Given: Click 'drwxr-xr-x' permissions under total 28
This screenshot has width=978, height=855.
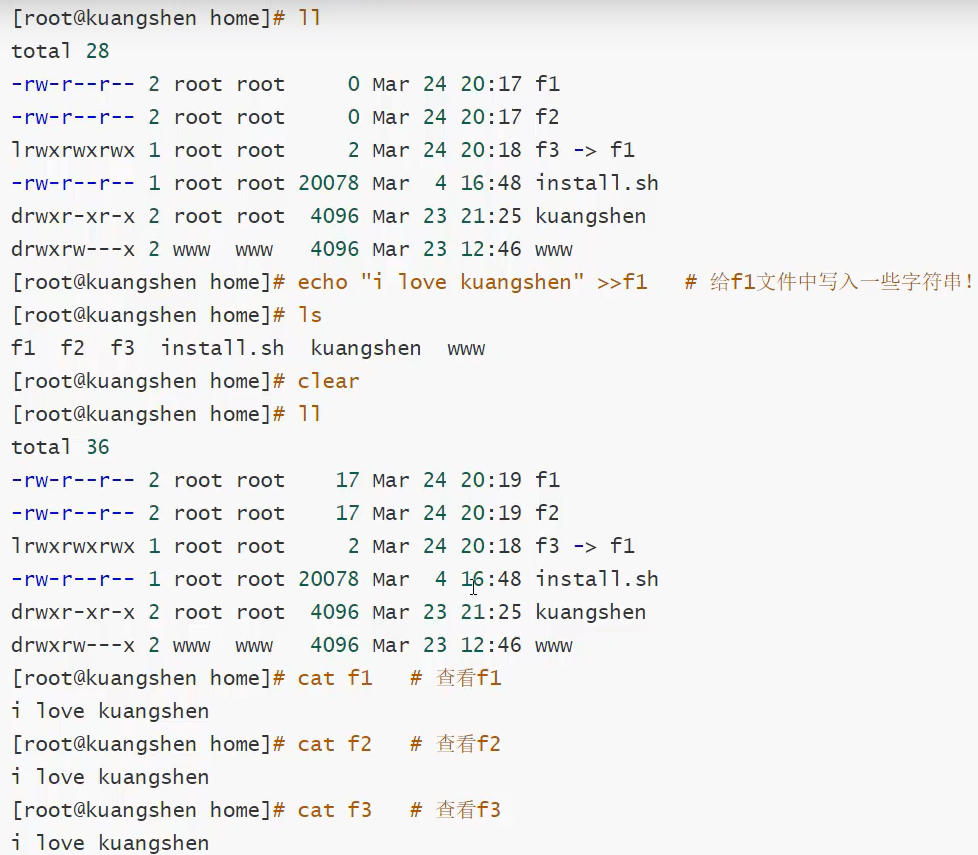Looking at the screenshot, I should (x=73, y=216).
